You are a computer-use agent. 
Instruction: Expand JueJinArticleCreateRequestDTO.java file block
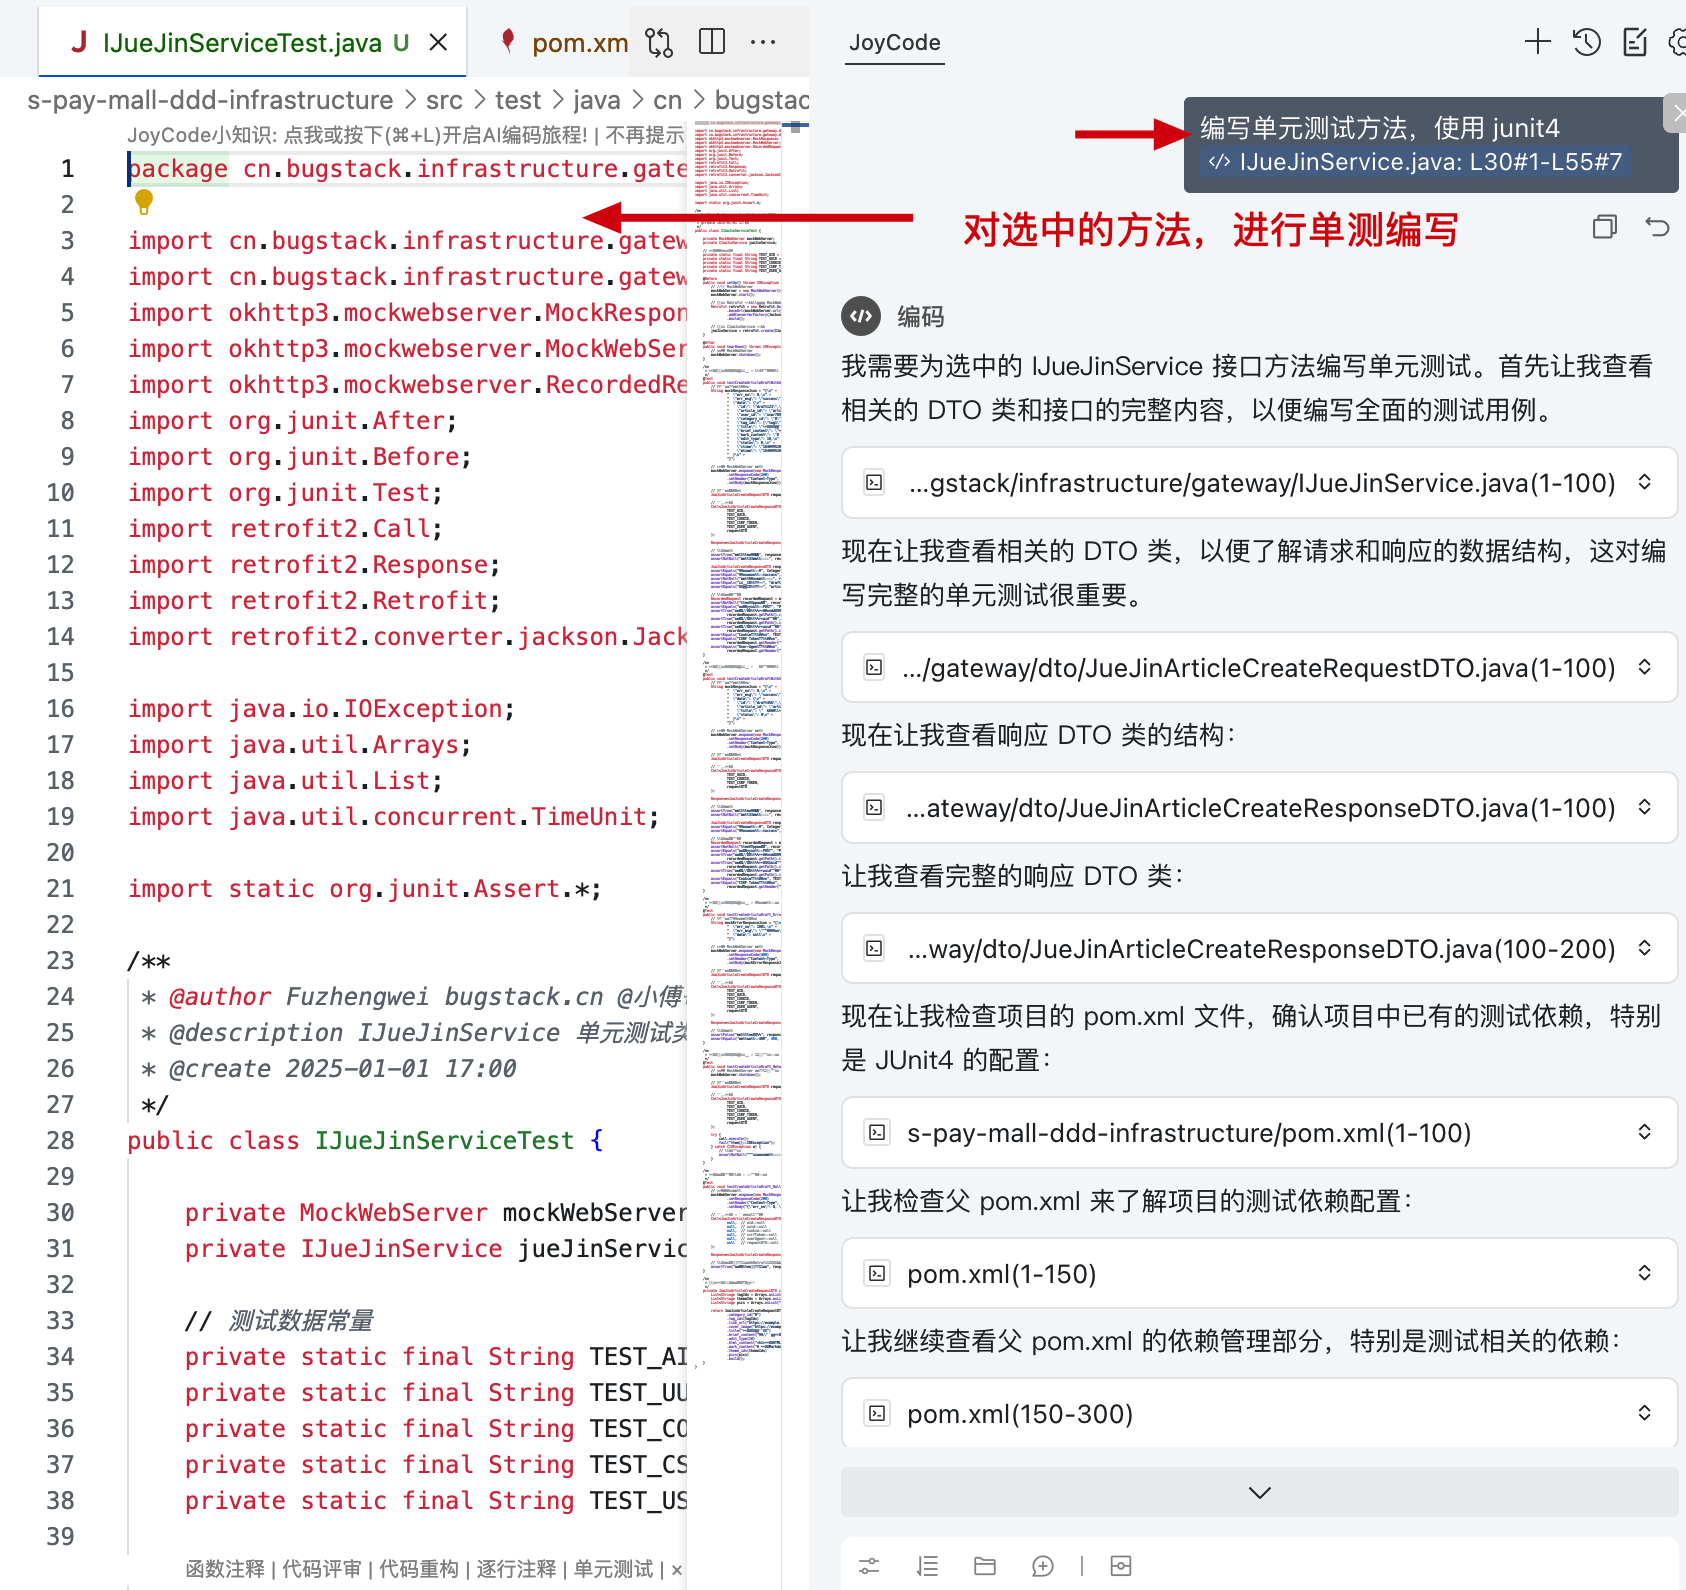point(1644,667)
